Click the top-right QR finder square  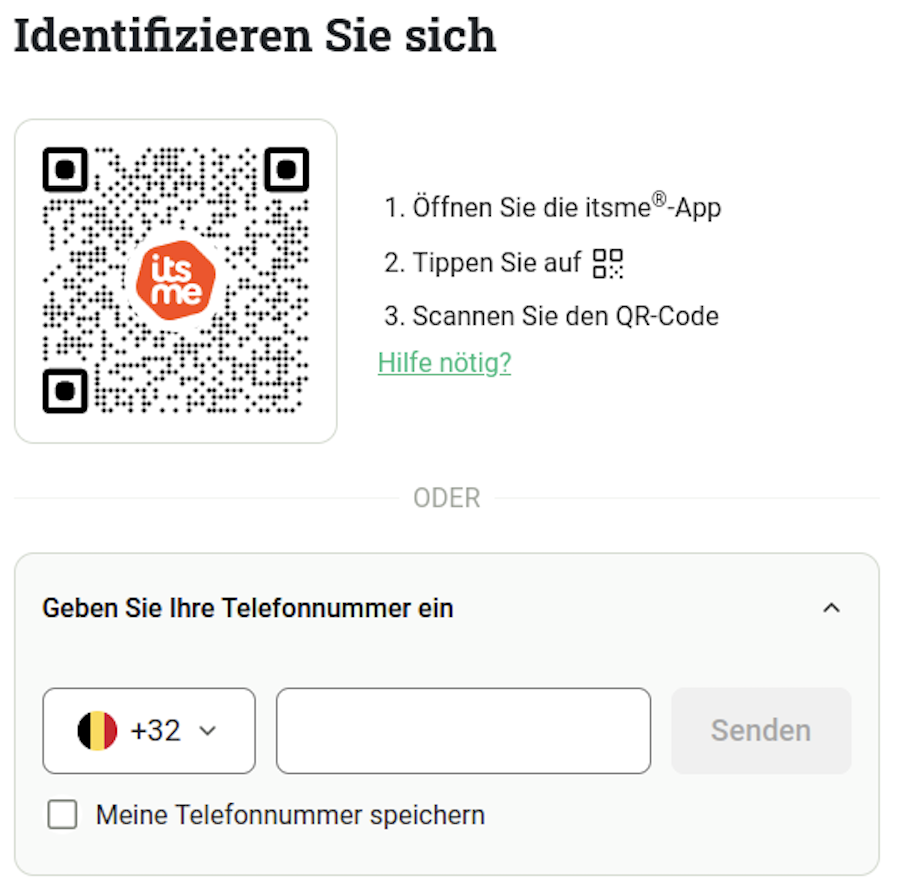point(286,170)
